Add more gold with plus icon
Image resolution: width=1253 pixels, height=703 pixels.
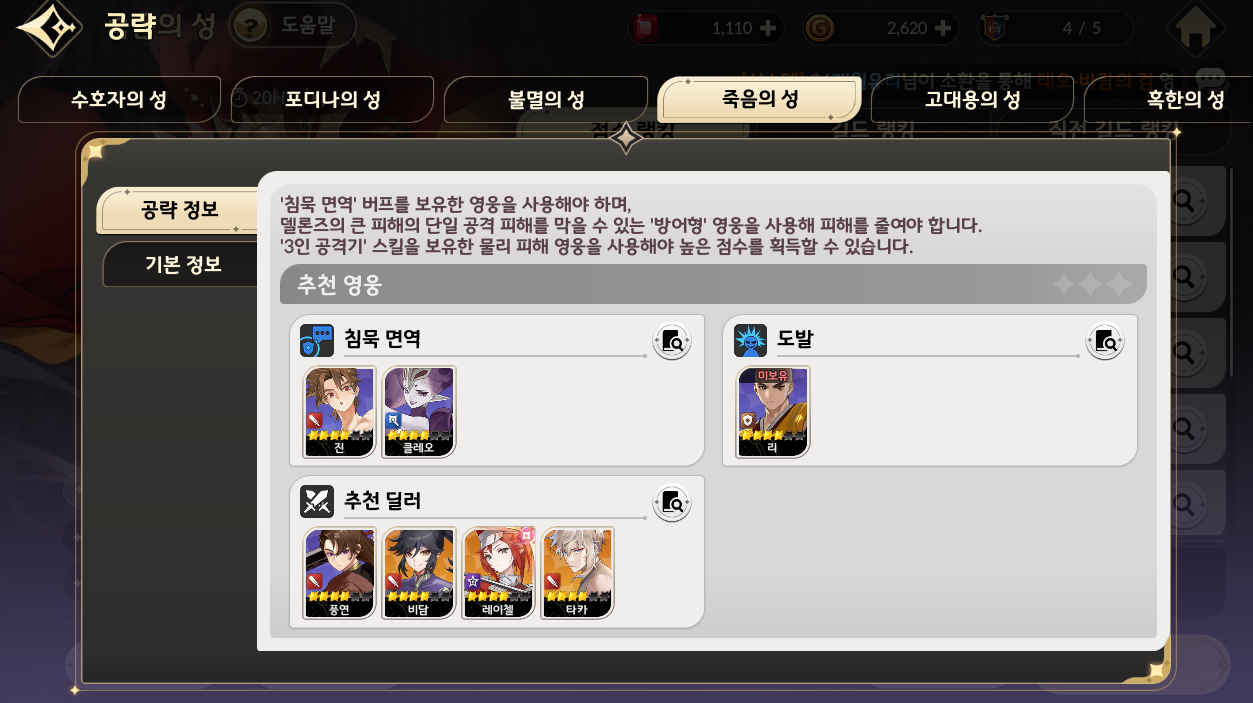pos(942,28)
